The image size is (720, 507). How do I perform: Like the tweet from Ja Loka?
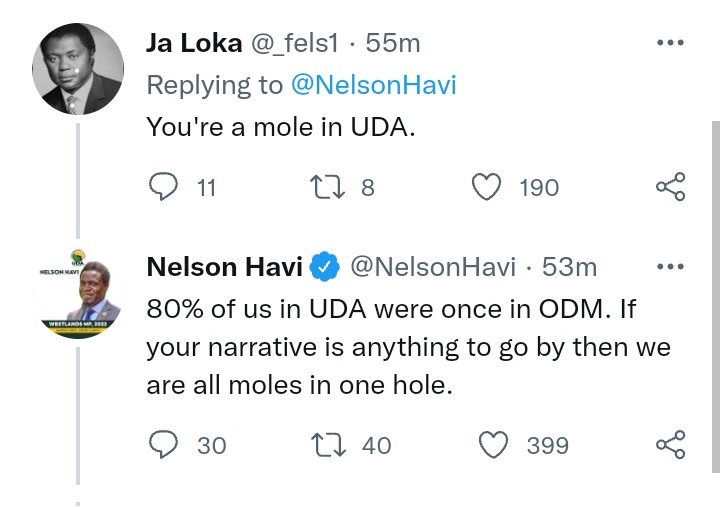click(x=487, y=187)
